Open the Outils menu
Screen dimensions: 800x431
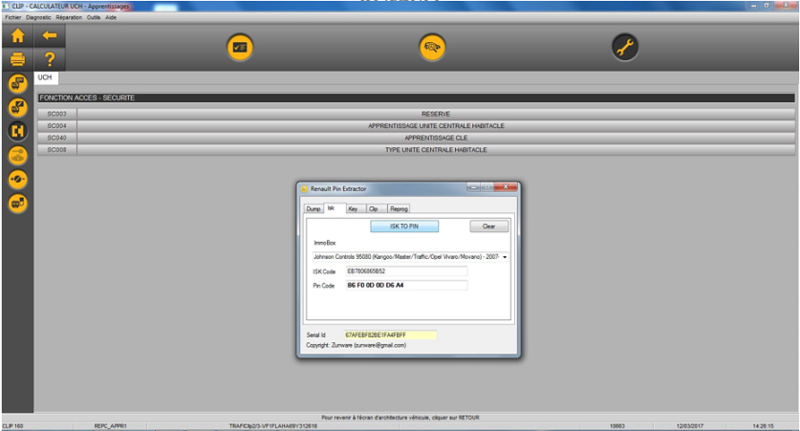tap(93, 17)
